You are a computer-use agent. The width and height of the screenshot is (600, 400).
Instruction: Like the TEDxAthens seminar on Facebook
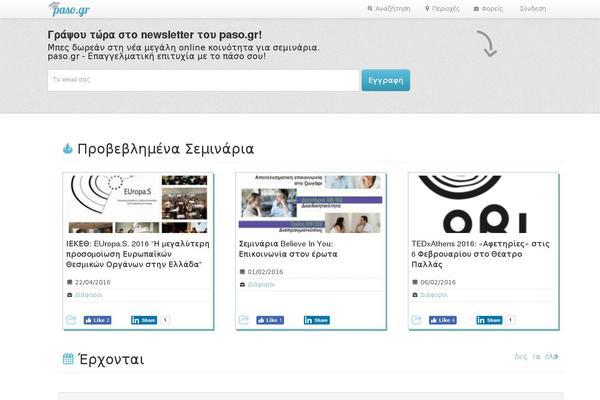click(443, 320)
